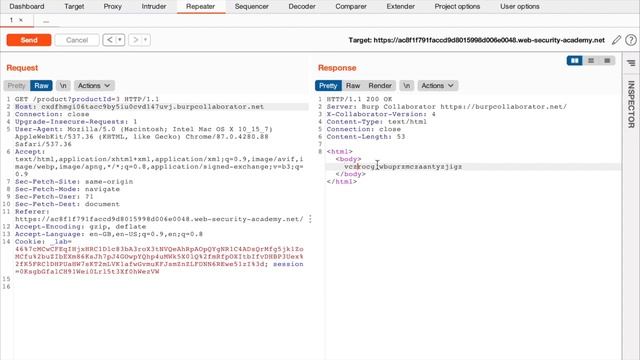Click the Accept-Language header line

click(x=109, y=234)
